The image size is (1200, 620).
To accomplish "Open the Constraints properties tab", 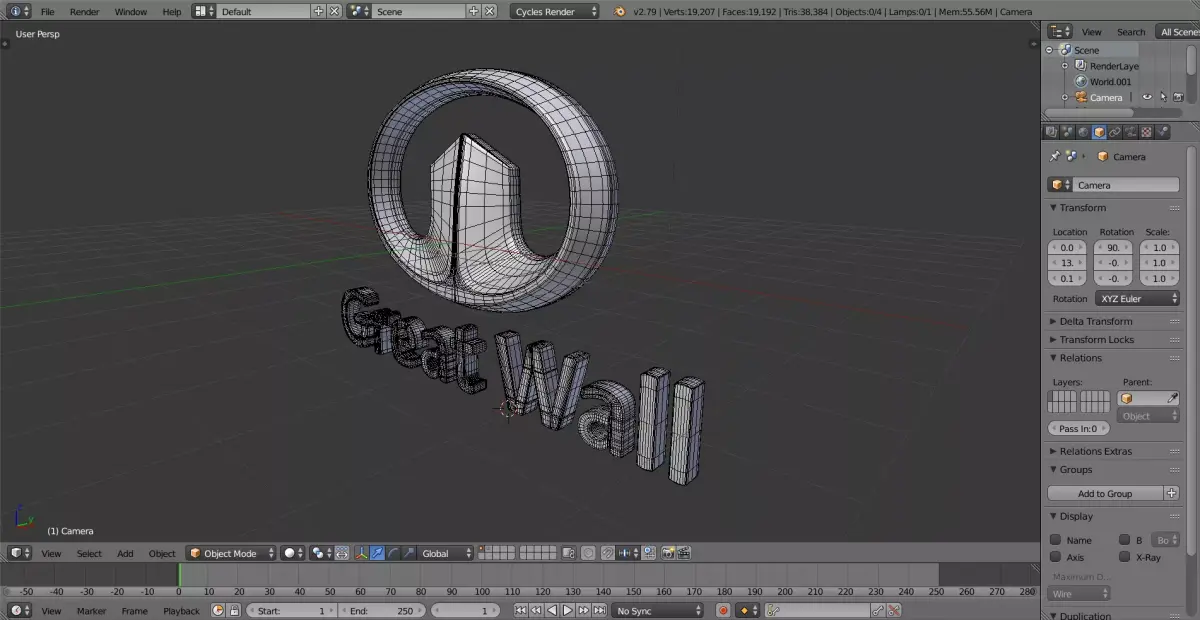I will coord(1115,132).
